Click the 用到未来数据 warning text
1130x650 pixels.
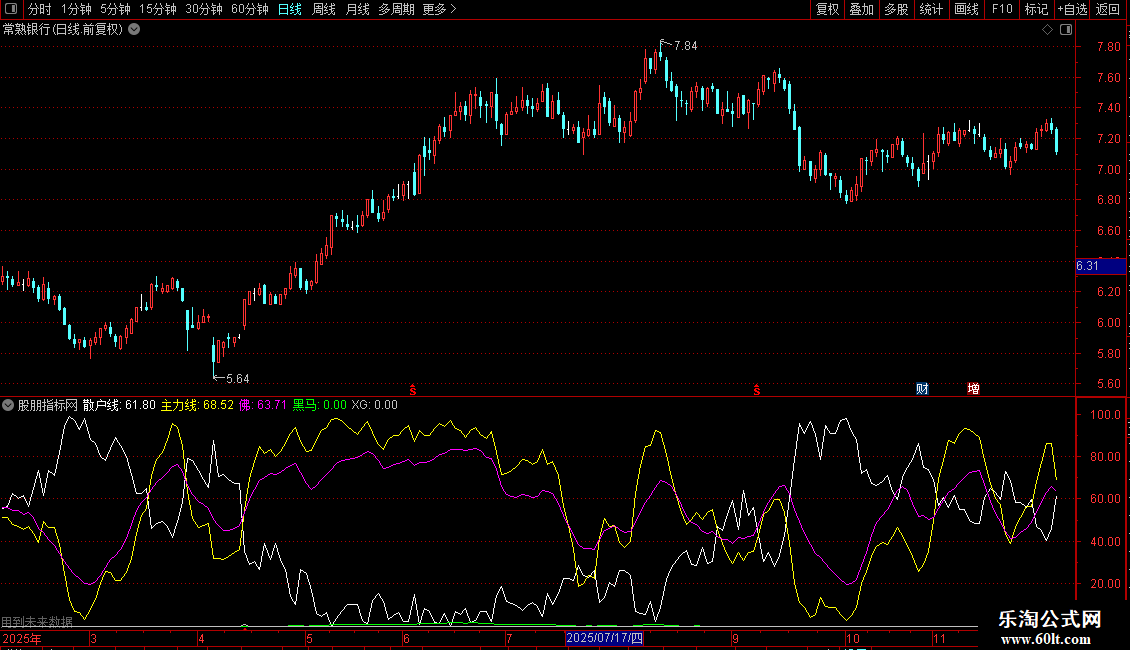pos(37,622)
